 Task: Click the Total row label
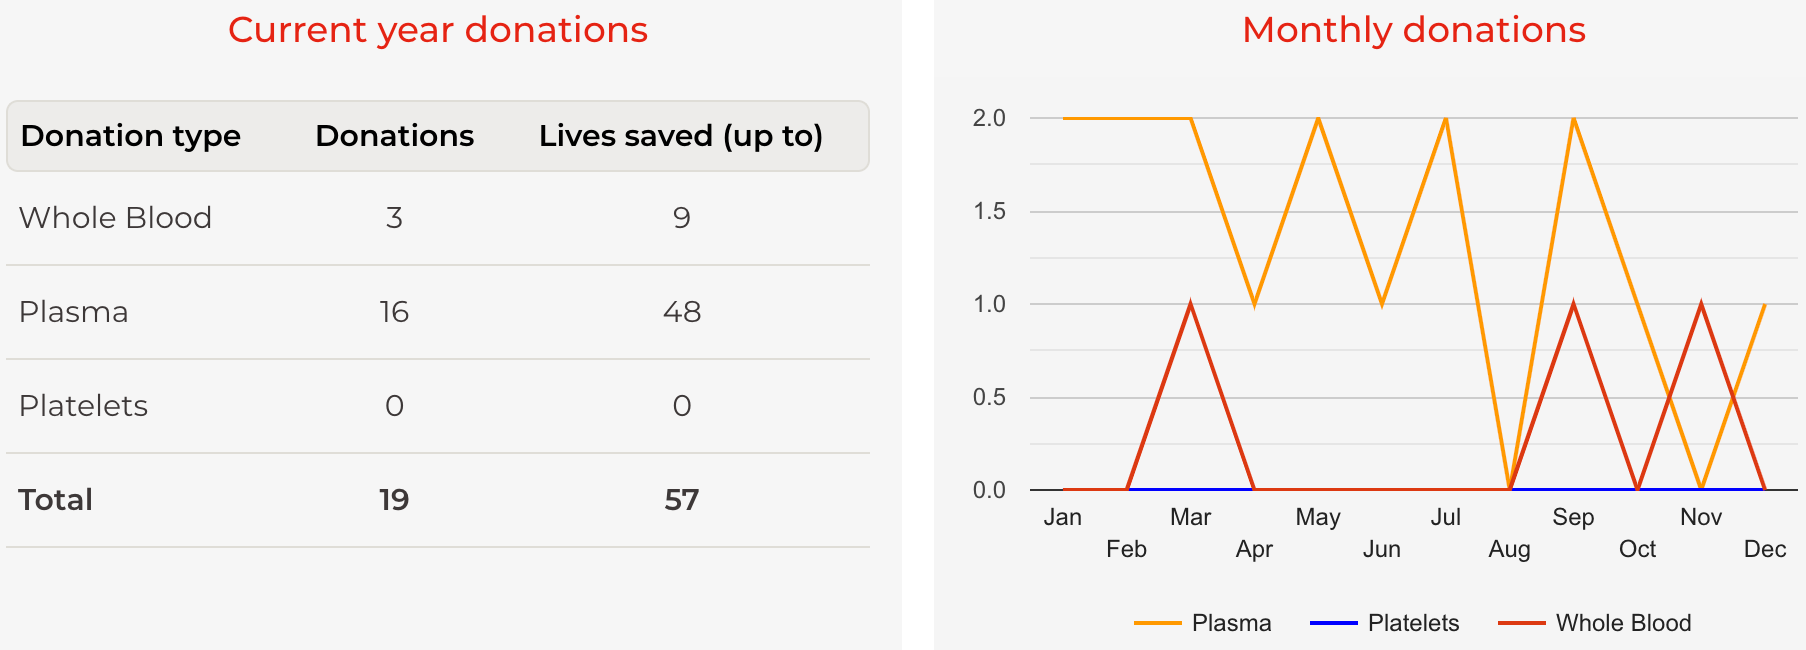pyautogui.click(x=56, y=500)
